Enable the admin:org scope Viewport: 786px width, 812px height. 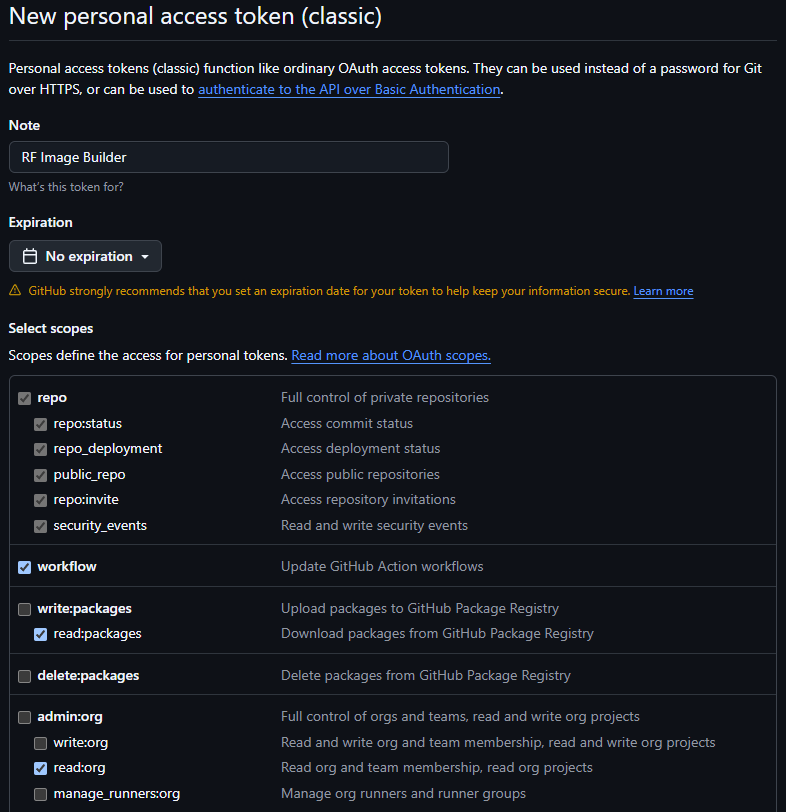(25, 717)
